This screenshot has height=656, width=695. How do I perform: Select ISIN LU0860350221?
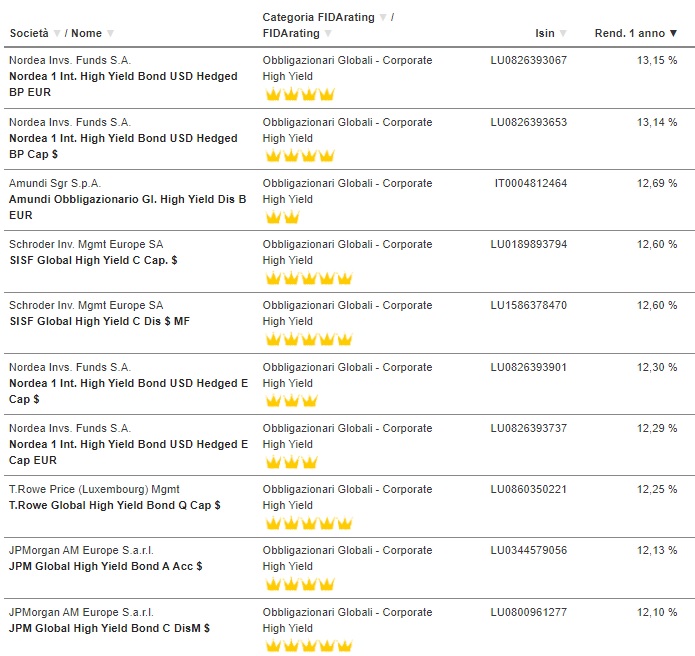click(528, 489)
